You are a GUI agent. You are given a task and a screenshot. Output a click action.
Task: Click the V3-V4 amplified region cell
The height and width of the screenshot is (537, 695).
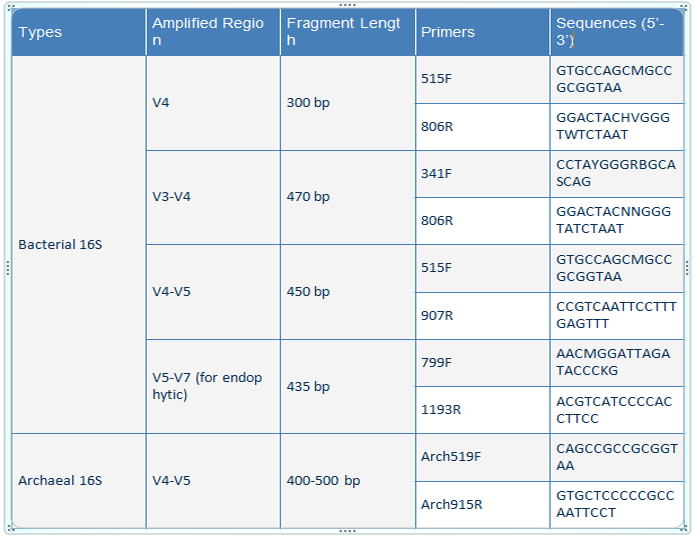[212, 197]
